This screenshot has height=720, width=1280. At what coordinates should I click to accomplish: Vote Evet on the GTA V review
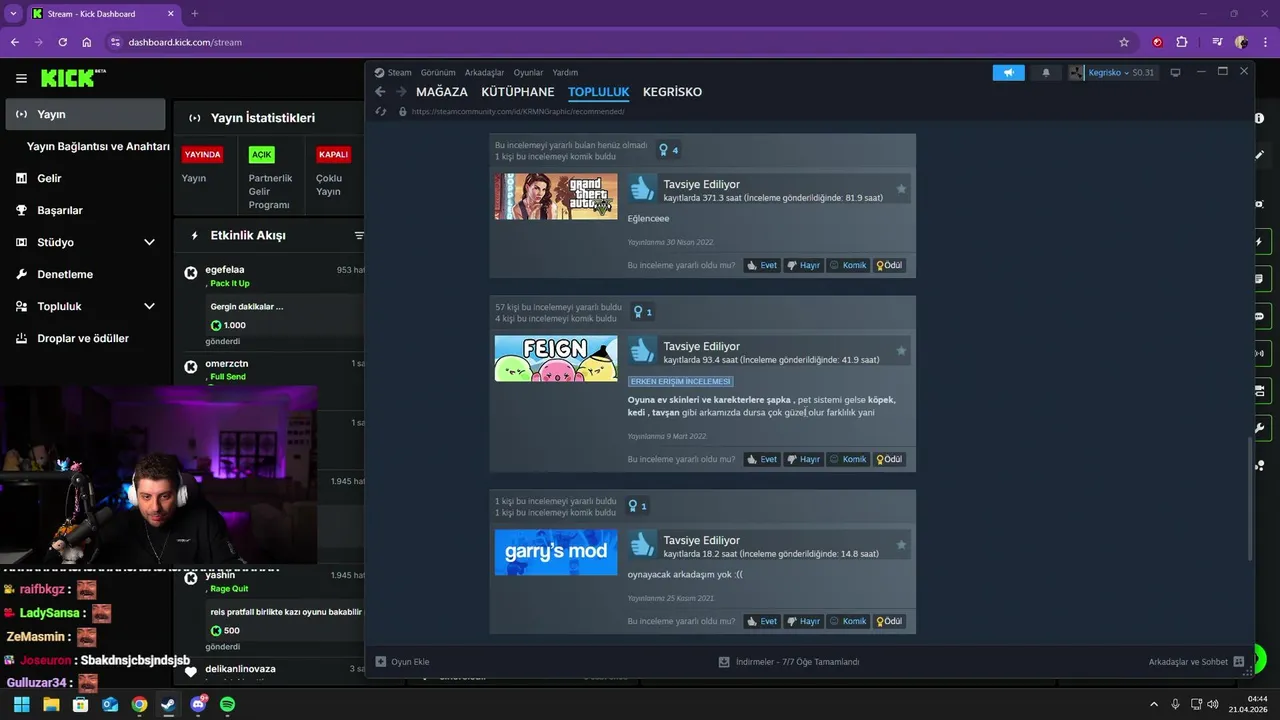(762, 265)
